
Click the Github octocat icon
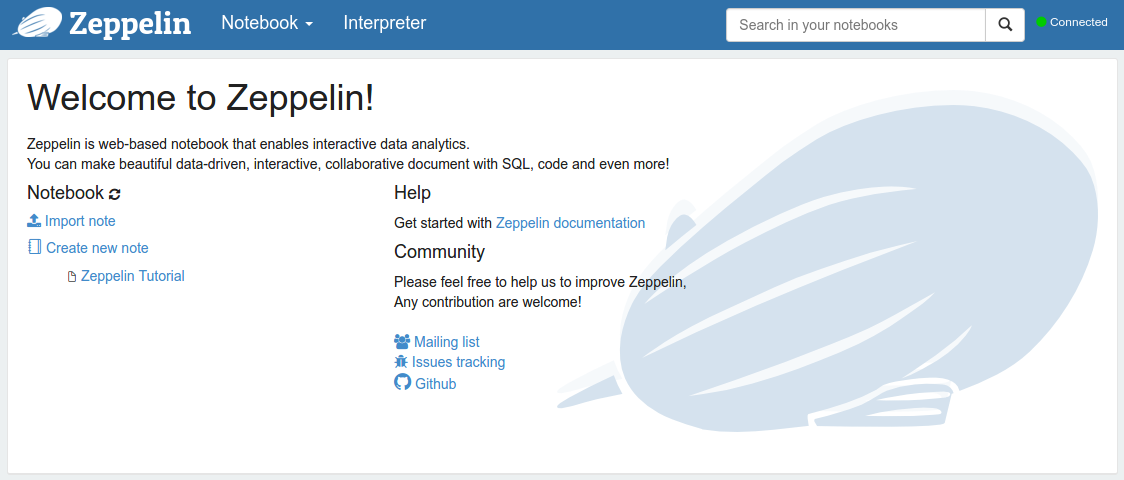click(x=403, y=383)
